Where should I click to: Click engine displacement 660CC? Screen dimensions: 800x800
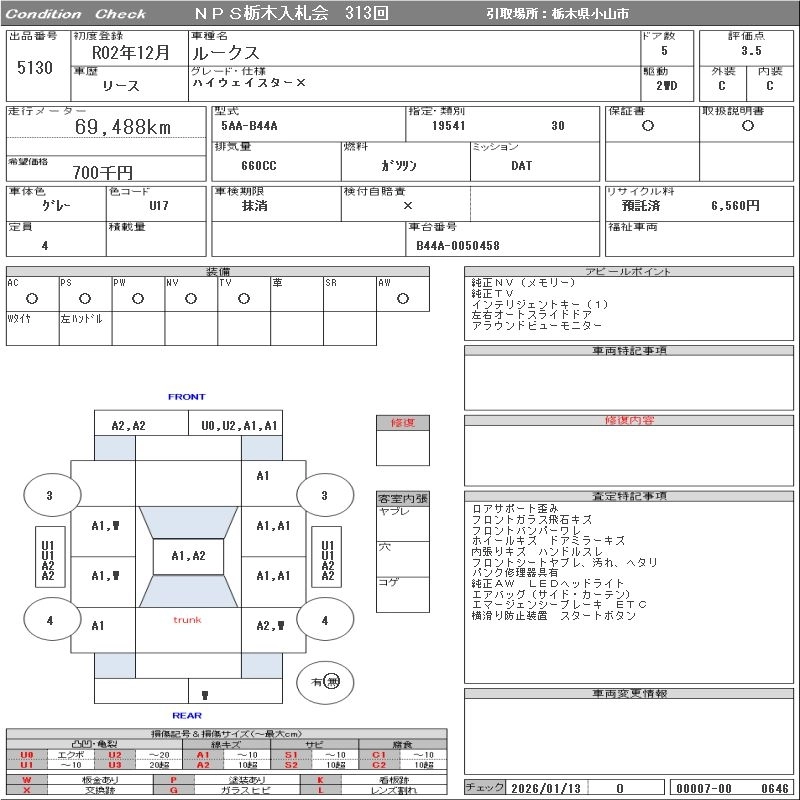pos(259,166)
